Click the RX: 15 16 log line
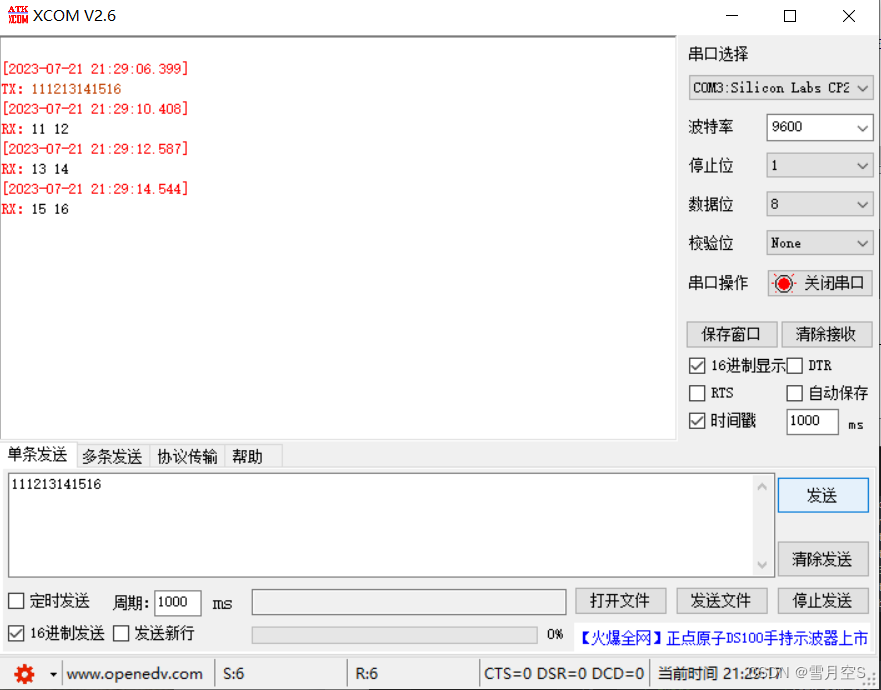Image resolution: width=881 pixels, height=690 pixels. 35,209
